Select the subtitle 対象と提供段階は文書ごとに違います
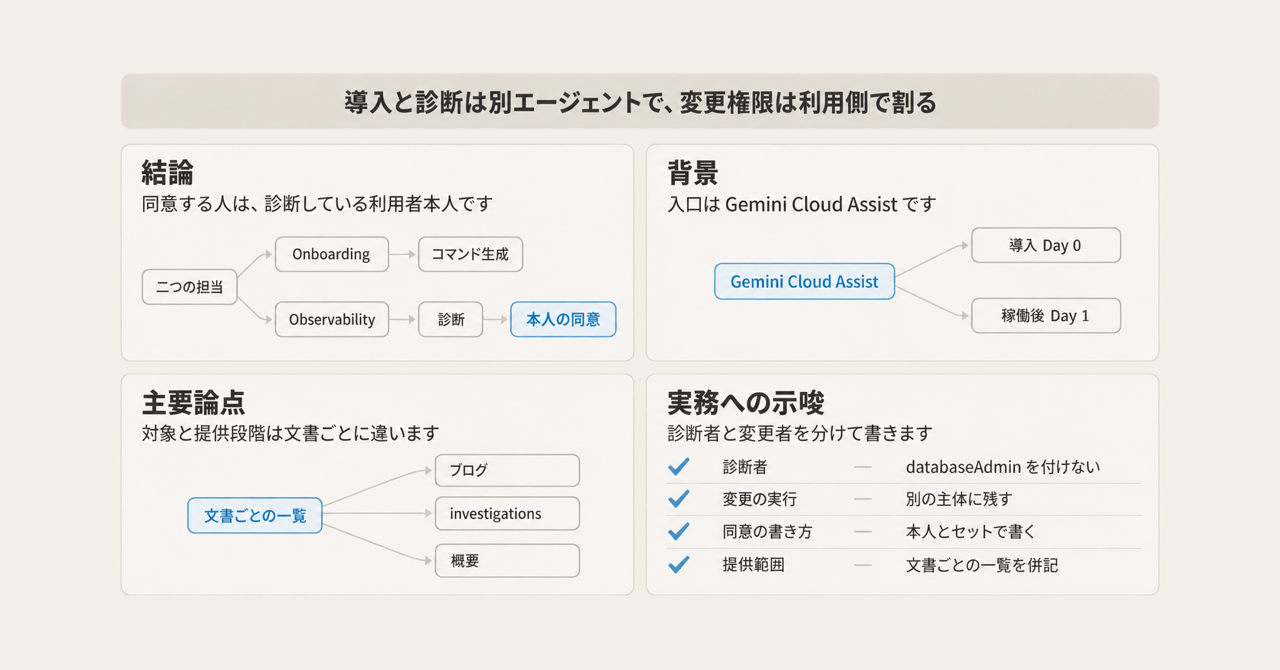This screenshot has height=670, width=1280. click(x=291, y=433)
